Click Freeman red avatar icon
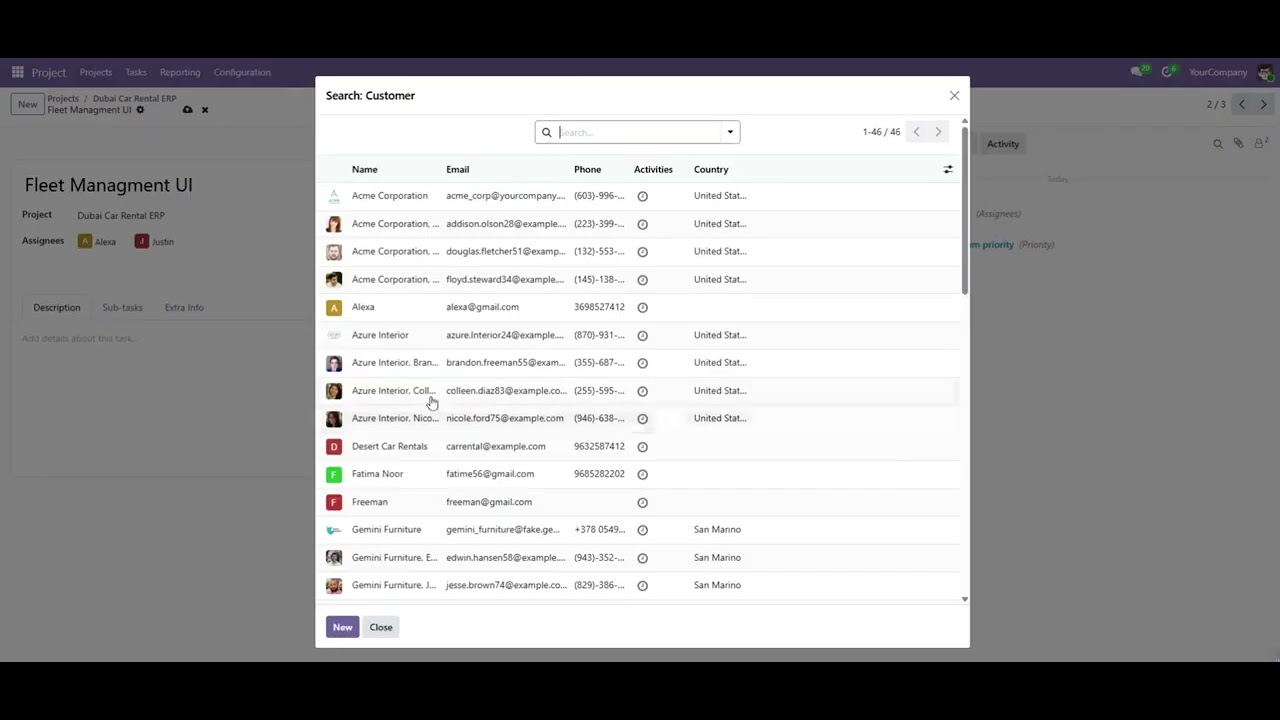The width and height of the screenshot is (1280, 720). (x=334, y=502)
